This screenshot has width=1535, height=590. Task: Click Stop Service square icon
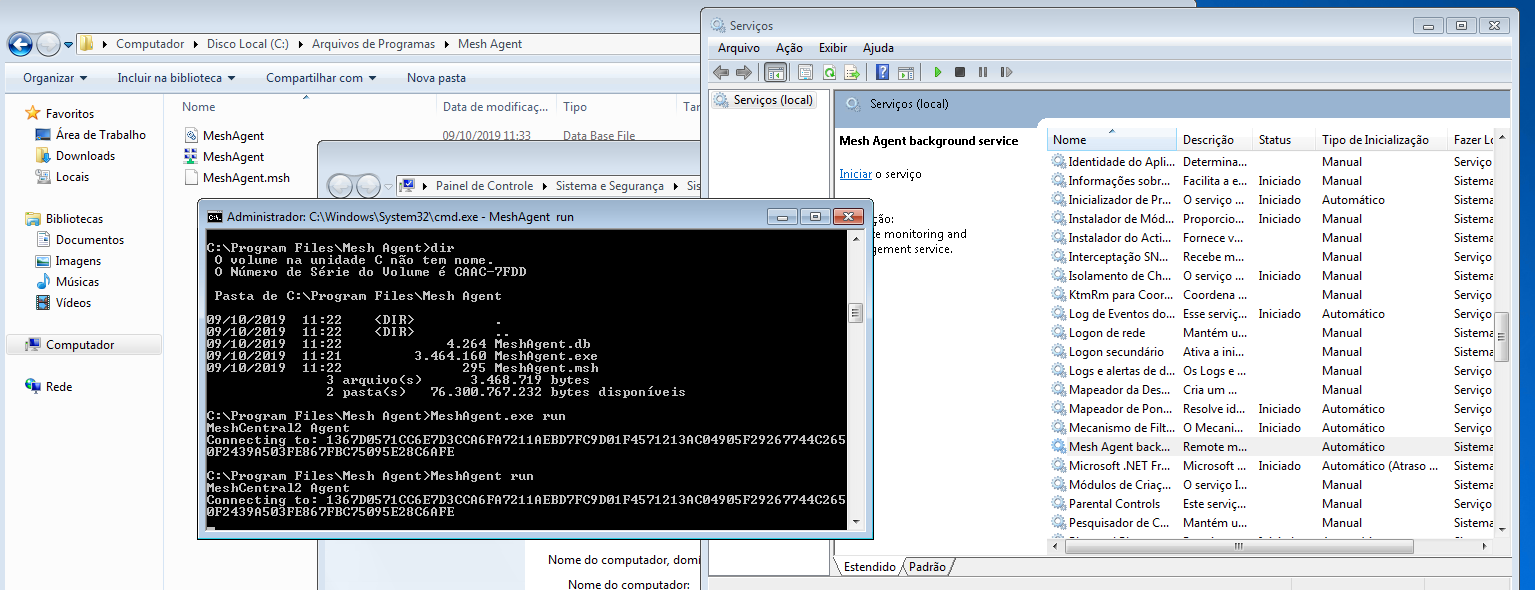pyautogui.click(x=960, y=72)
